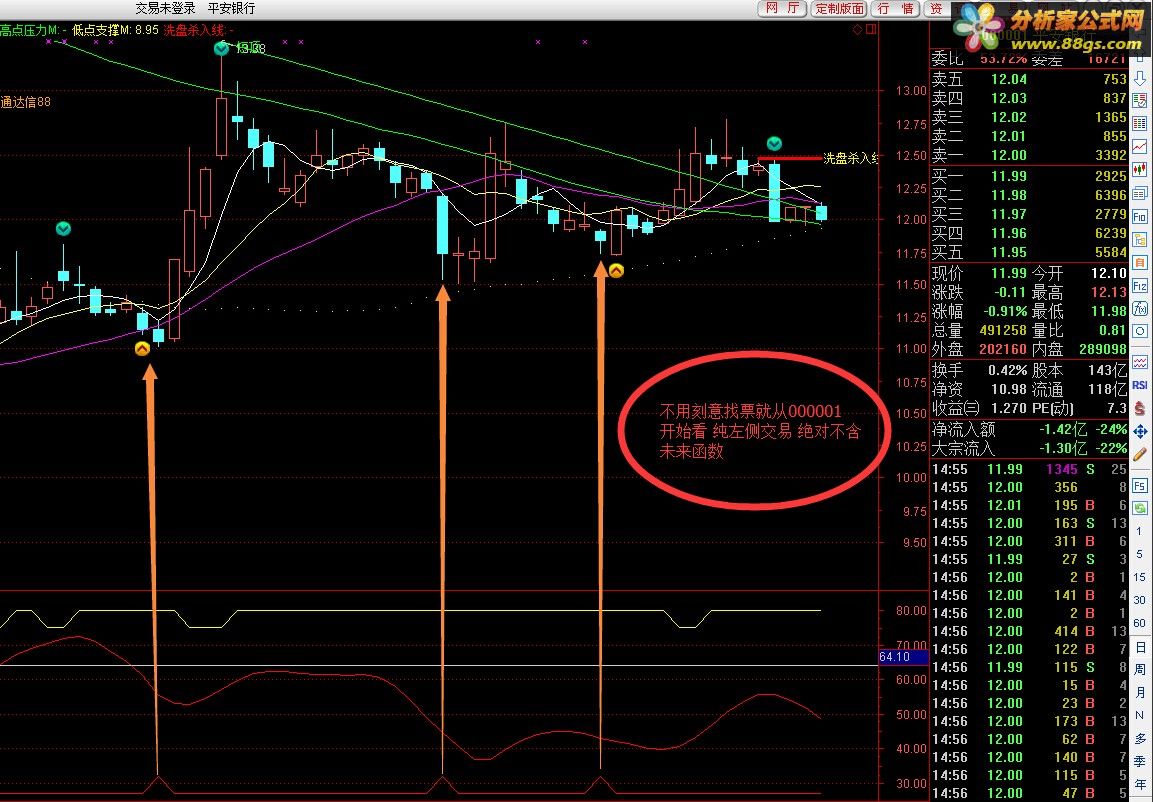
Task: Select the multi-period (多) option
Action: tap(1140, 739)
